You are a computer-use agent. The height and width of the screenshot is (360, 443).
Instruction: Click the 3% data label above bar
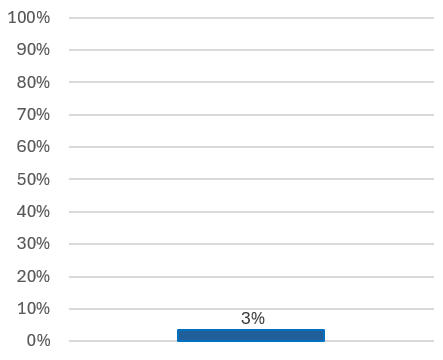tap(253, 318)
